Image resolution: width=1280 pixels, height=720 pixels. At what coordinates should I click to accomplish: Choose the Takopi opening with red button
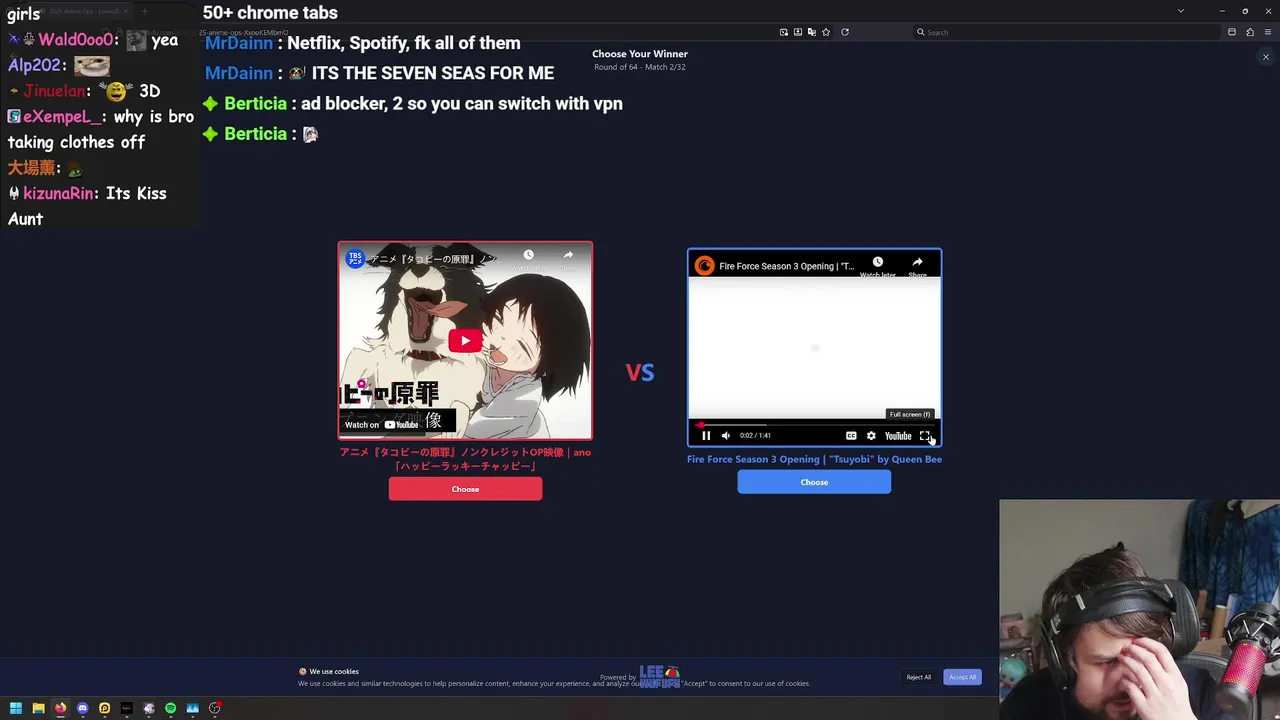click(x=465, y=489)
